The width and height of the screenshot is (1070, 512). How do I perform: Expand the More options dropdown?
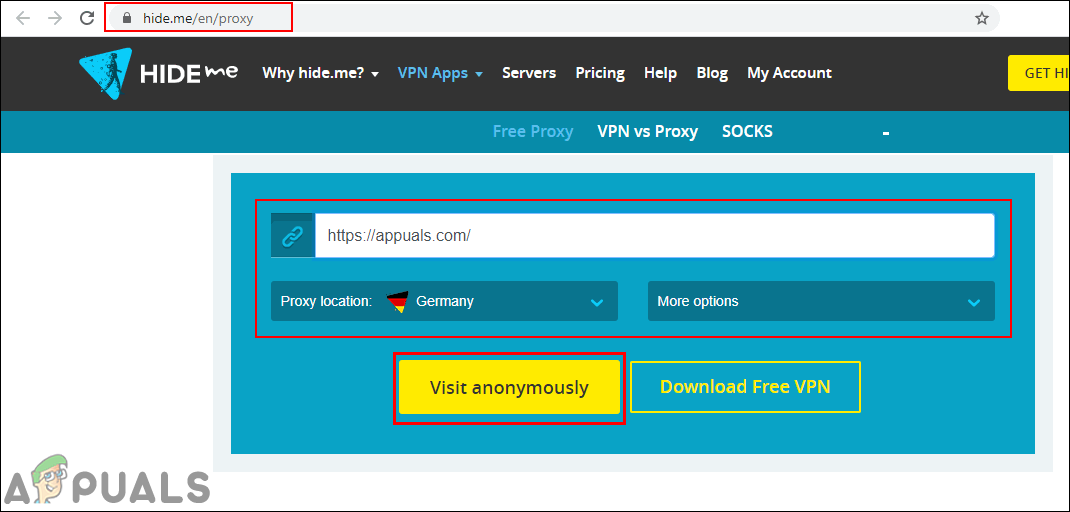821,301
